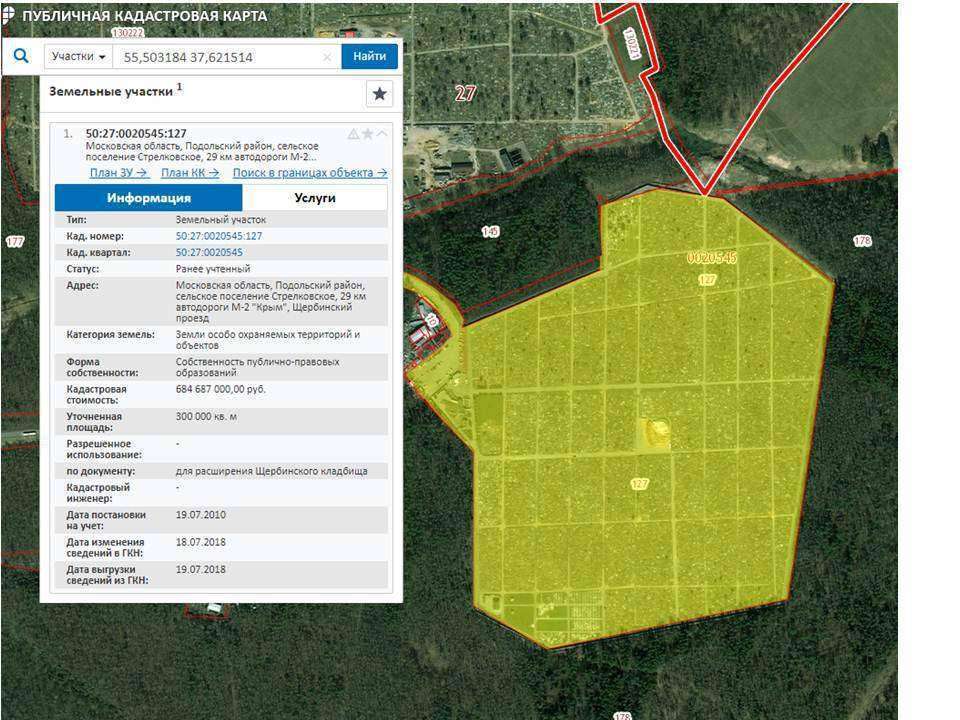
Task: Follow Поиск в границах объекта link
Action: 310,173
